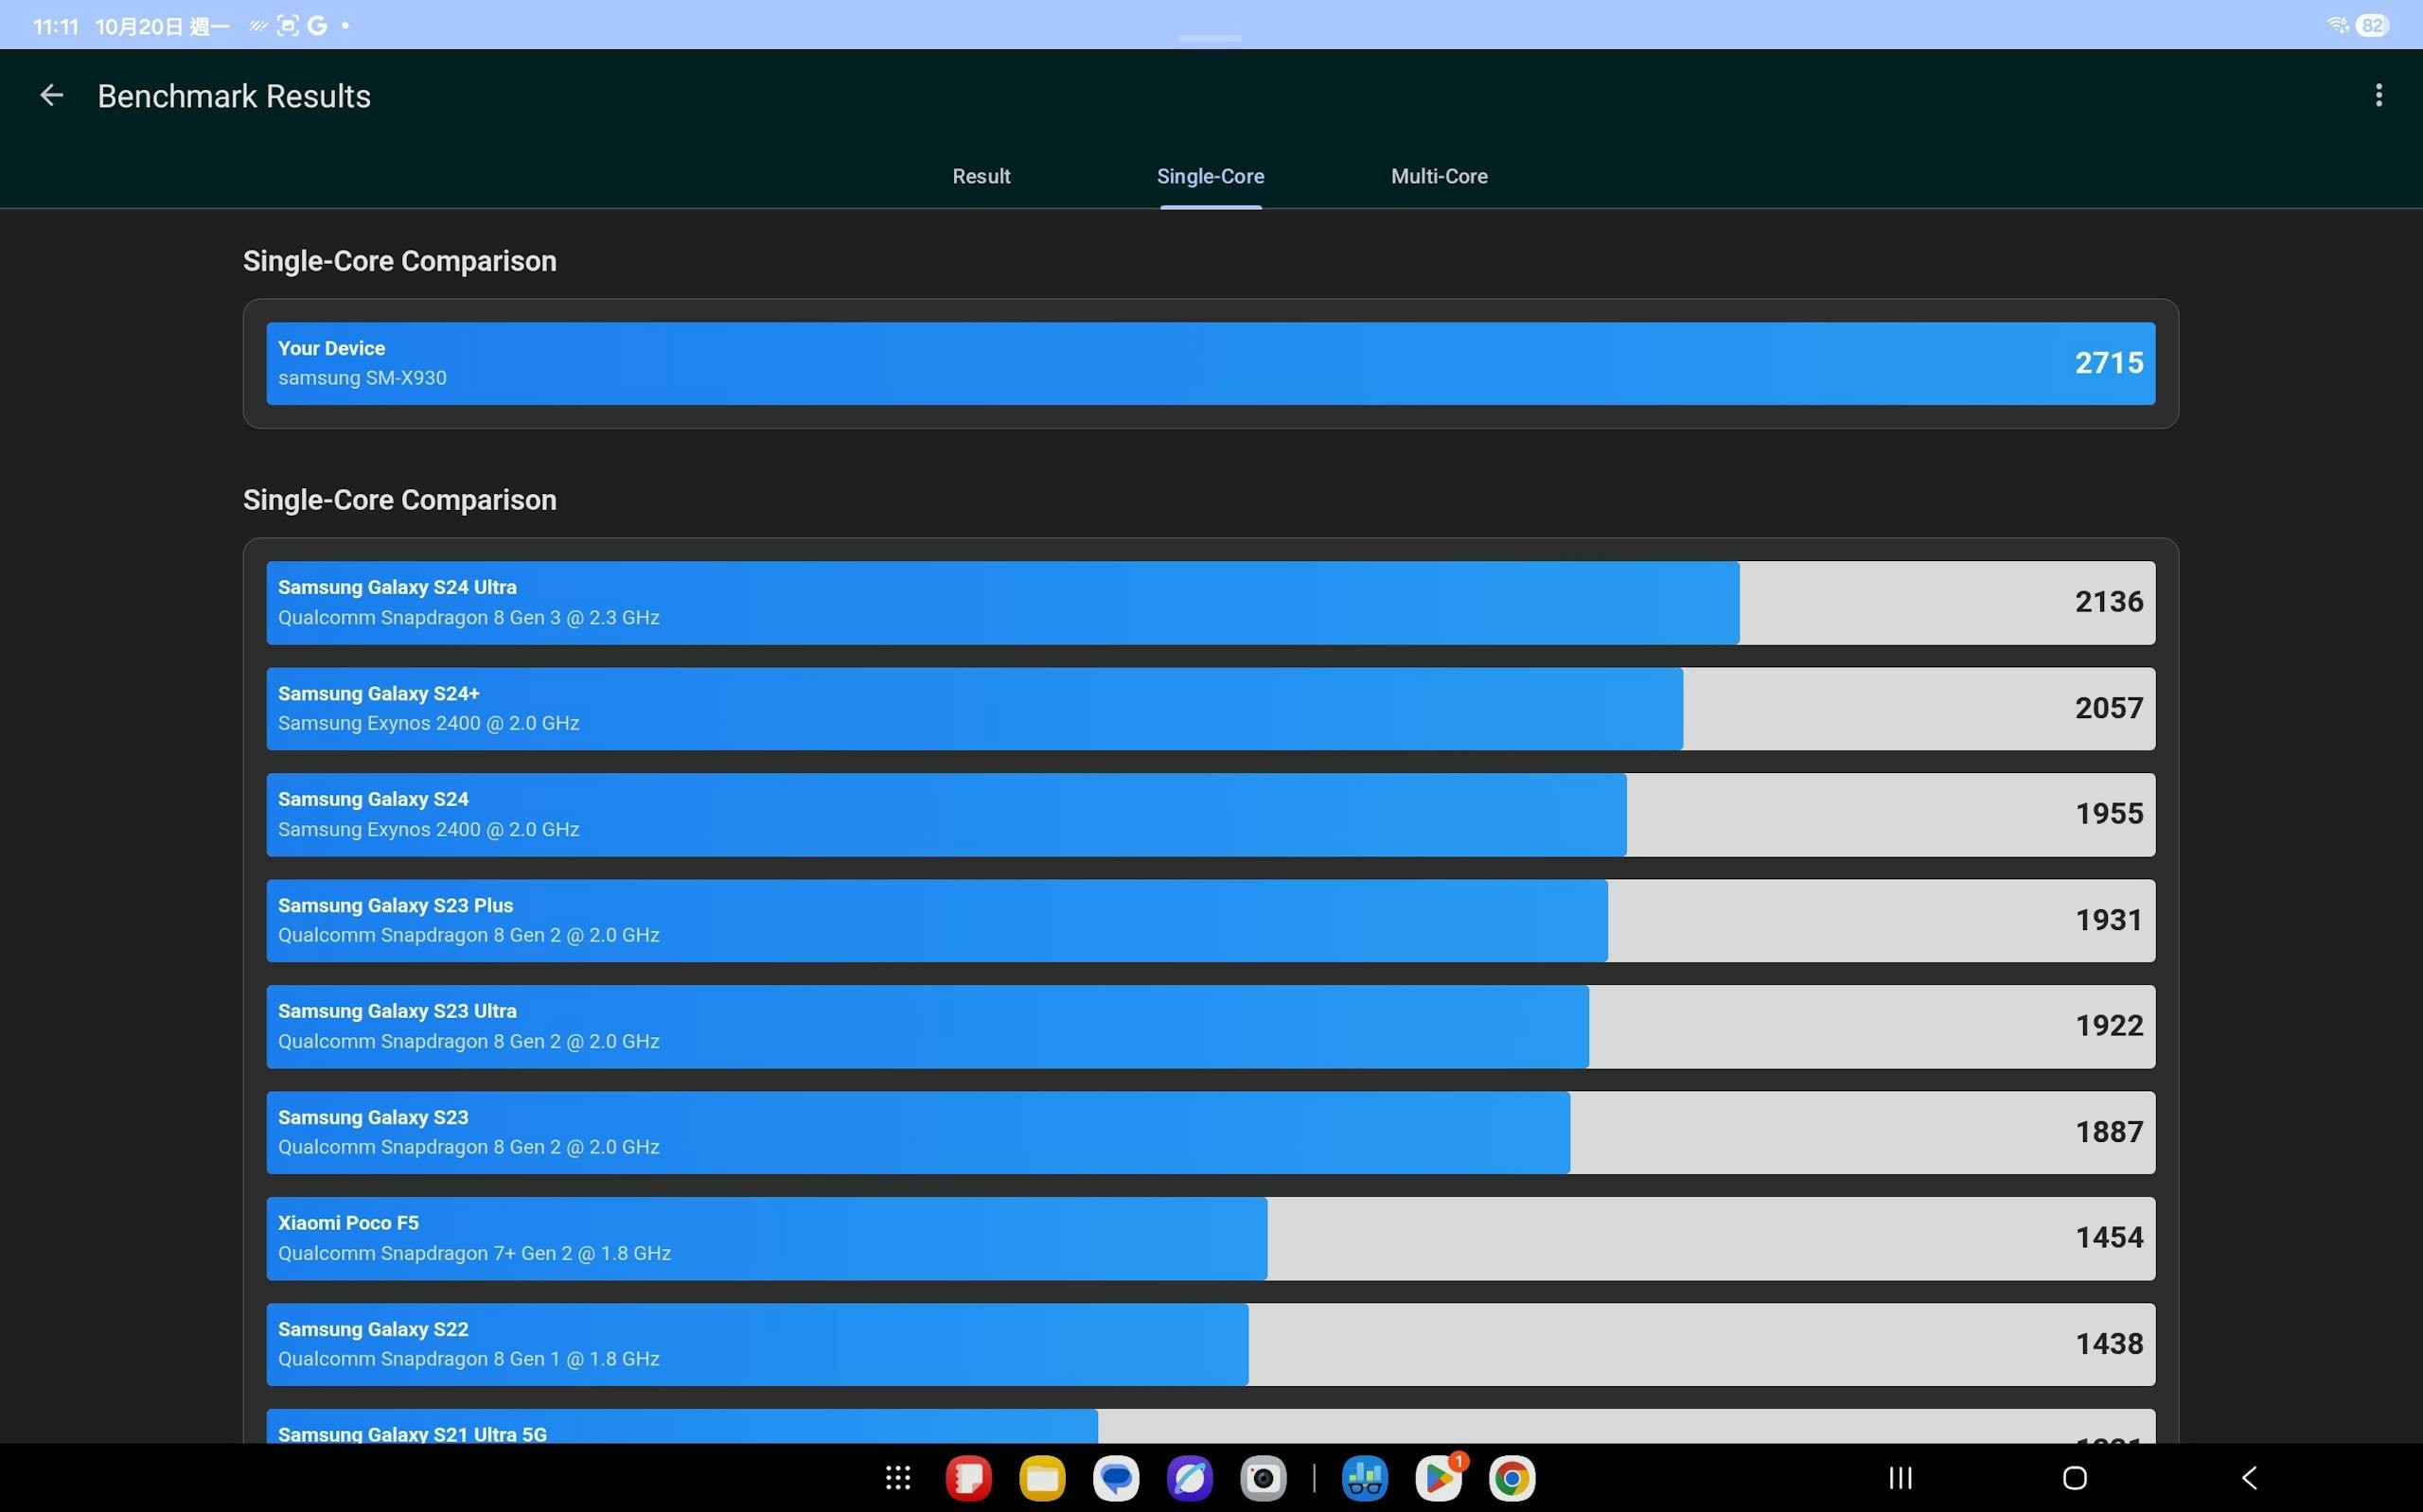Open the Camera app
Viewport: 2423px width, 1512px height.
(x=1263, y=1477)
